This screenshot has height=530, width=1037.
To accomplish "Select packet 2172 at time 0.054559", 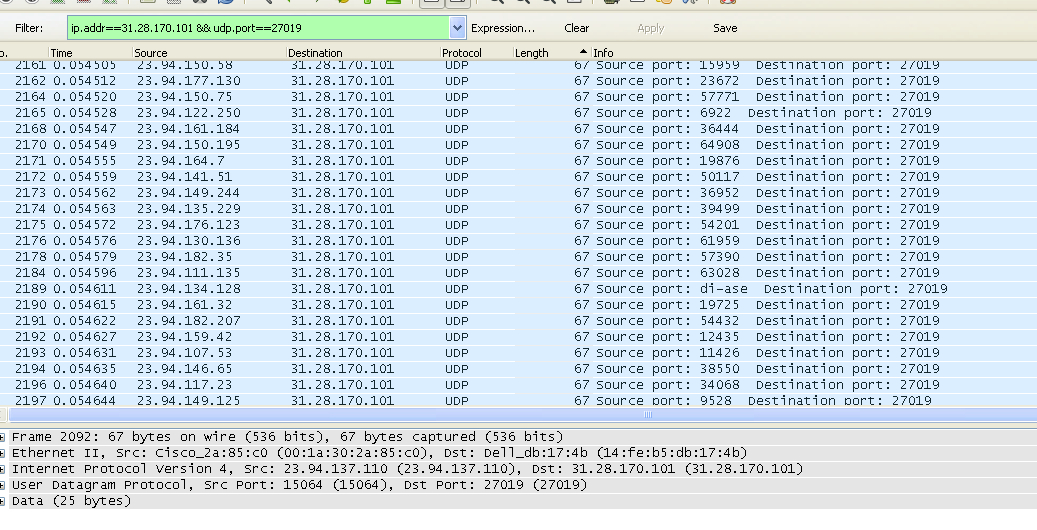I will [x=518, y=177].
